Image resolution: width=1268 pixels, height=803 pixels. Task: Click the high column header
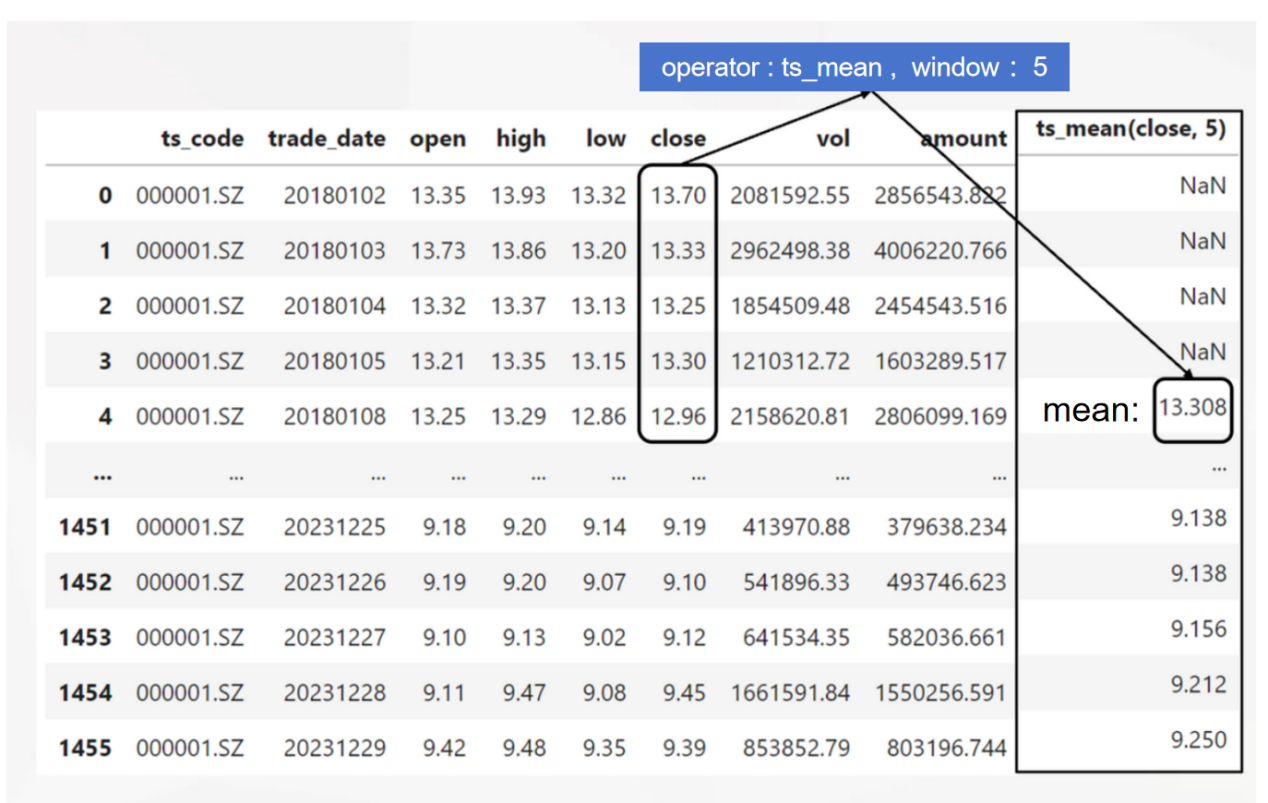click(x=521, y=139)
